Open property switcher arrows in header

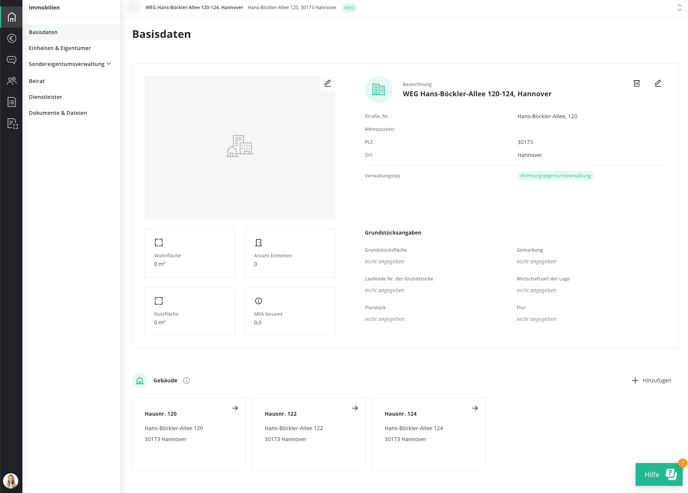pos(679,8)
